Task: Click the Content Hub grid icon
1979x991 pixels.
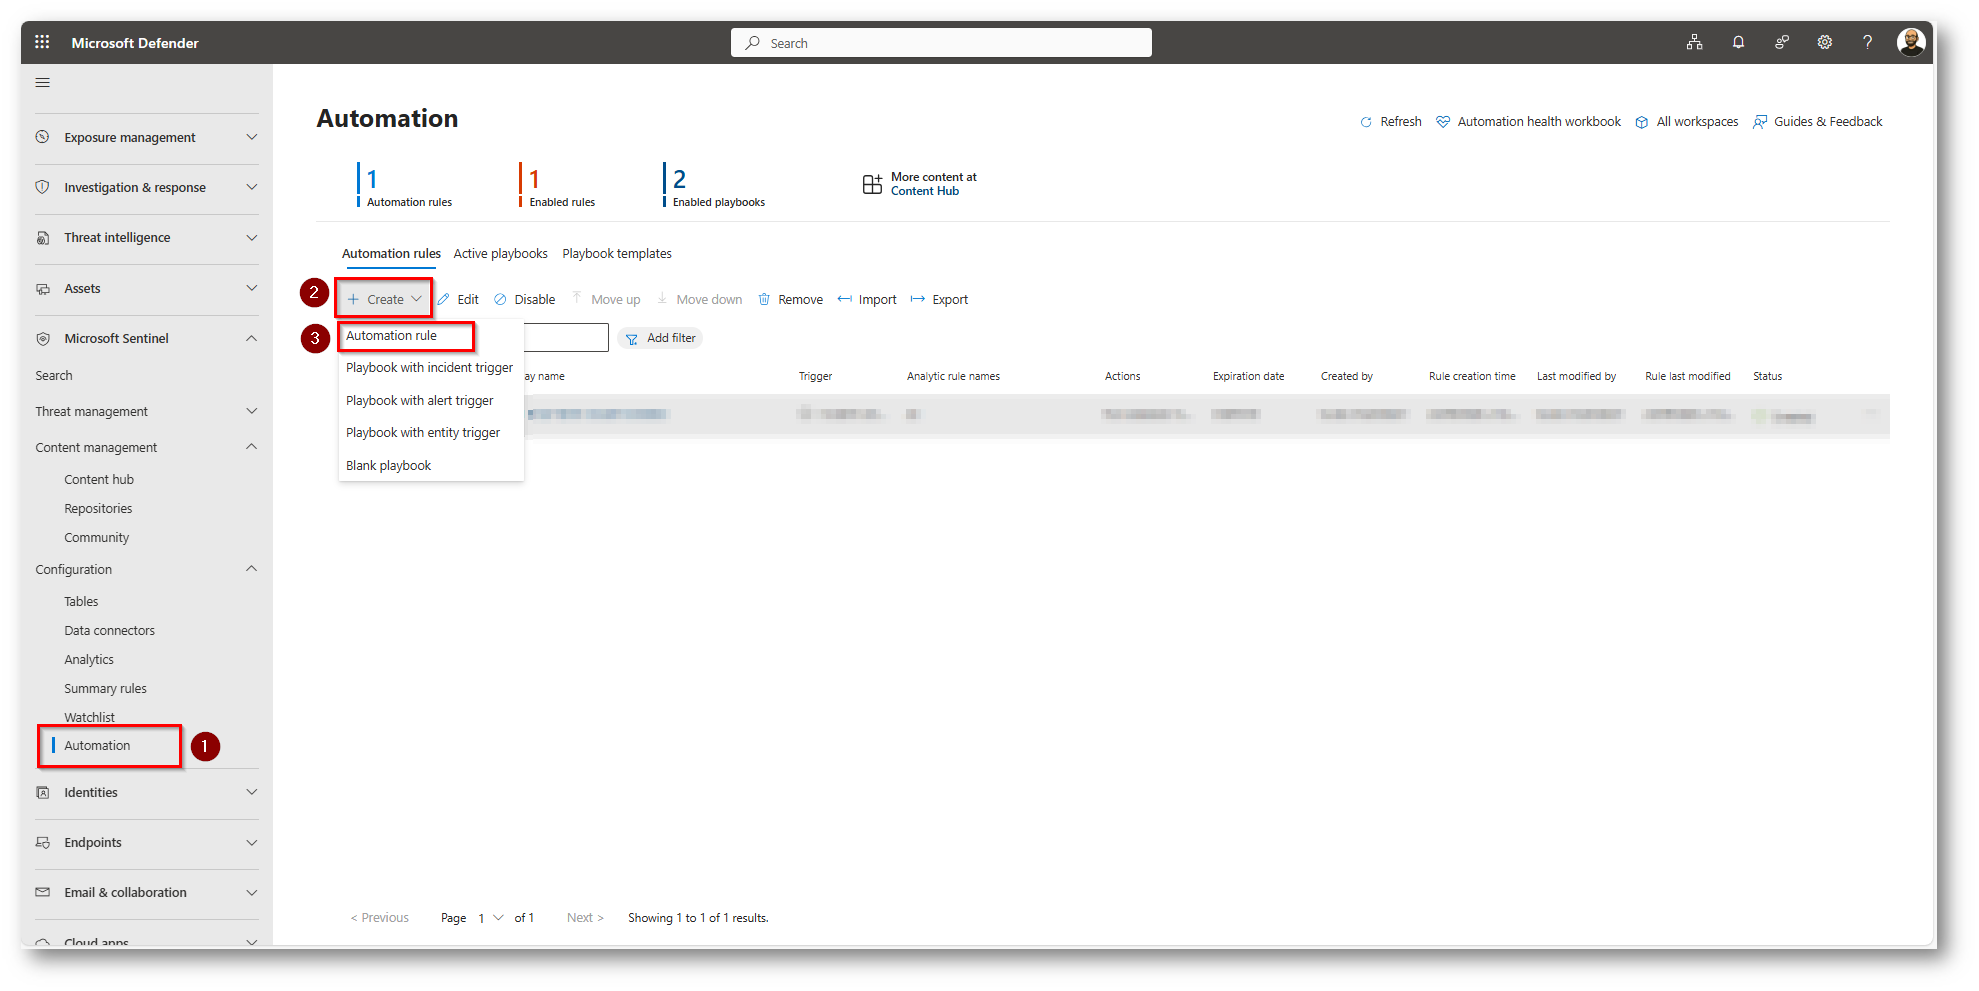Action: [872, 184]
